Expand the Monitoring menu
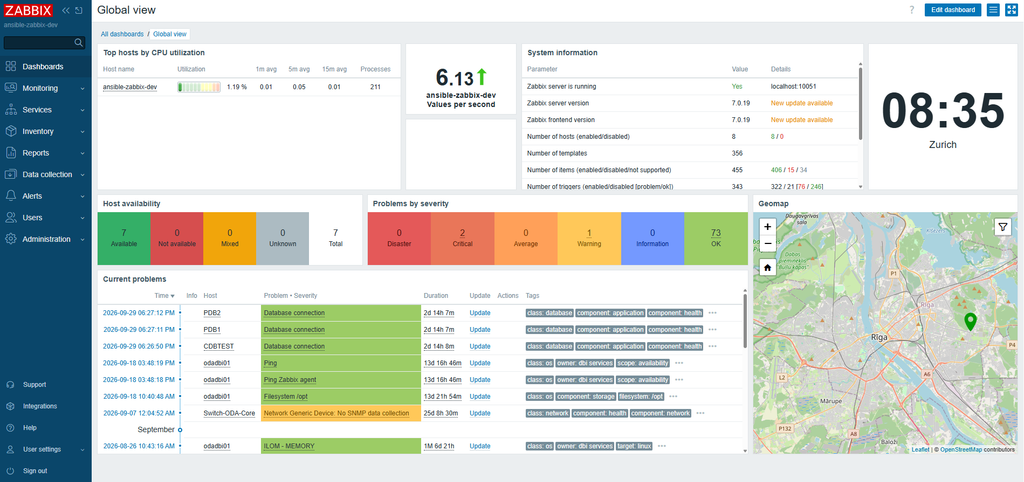 46,88
